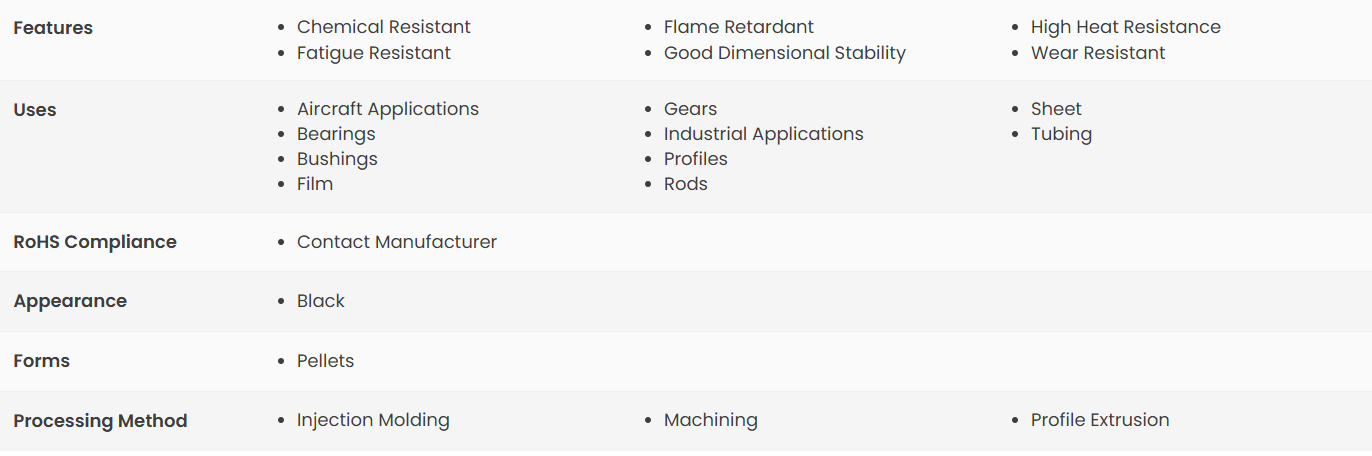This screenshot has width=1372, height=456.
Task: Click the Flame Retardant feature
Action: pos(739,27)
